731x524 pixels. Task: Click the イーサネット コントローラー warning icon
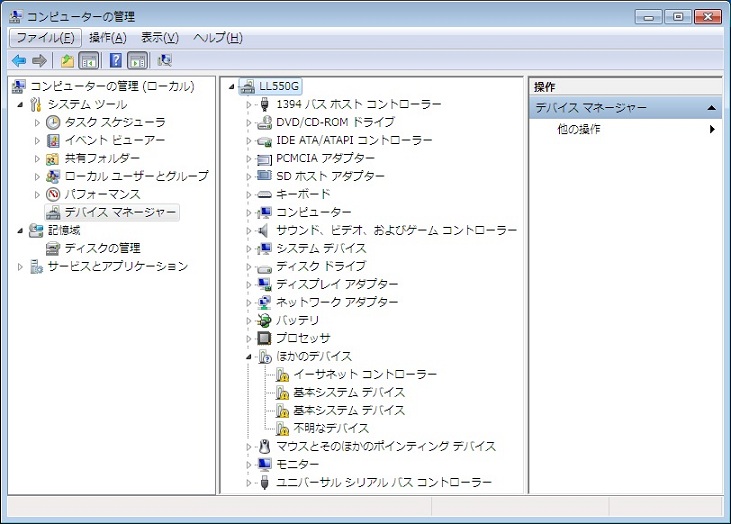tap(282, 374)
